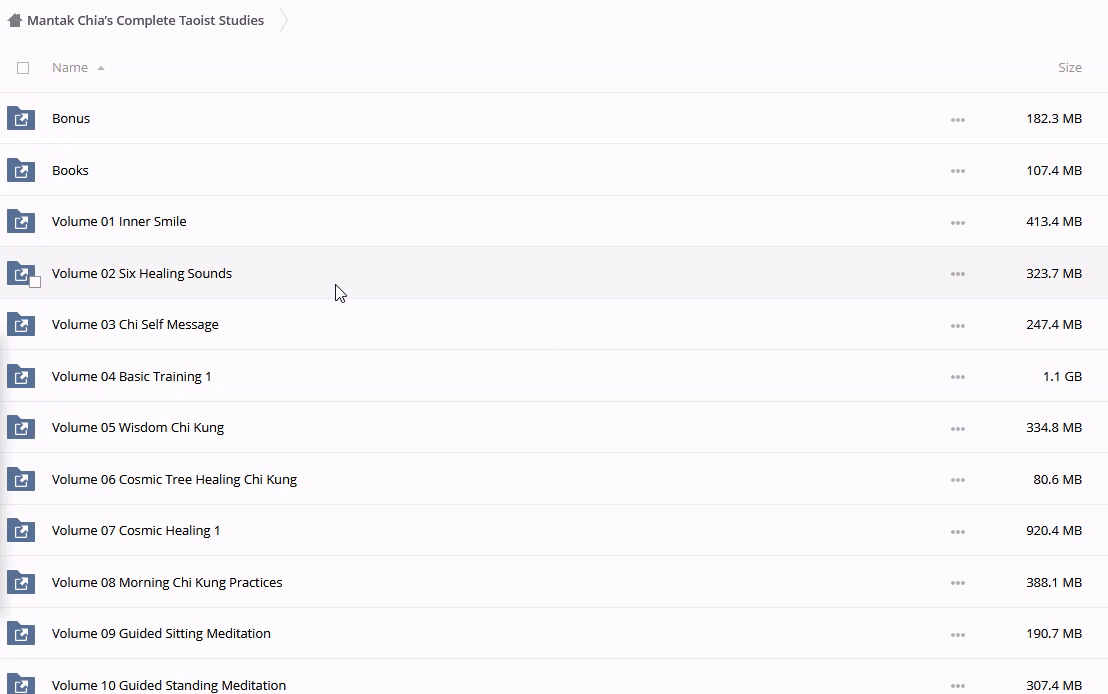1108x694 pixels.
Task: Open the Volume 06 Cosmic Tree Healing folder
Action: [174, 479]
